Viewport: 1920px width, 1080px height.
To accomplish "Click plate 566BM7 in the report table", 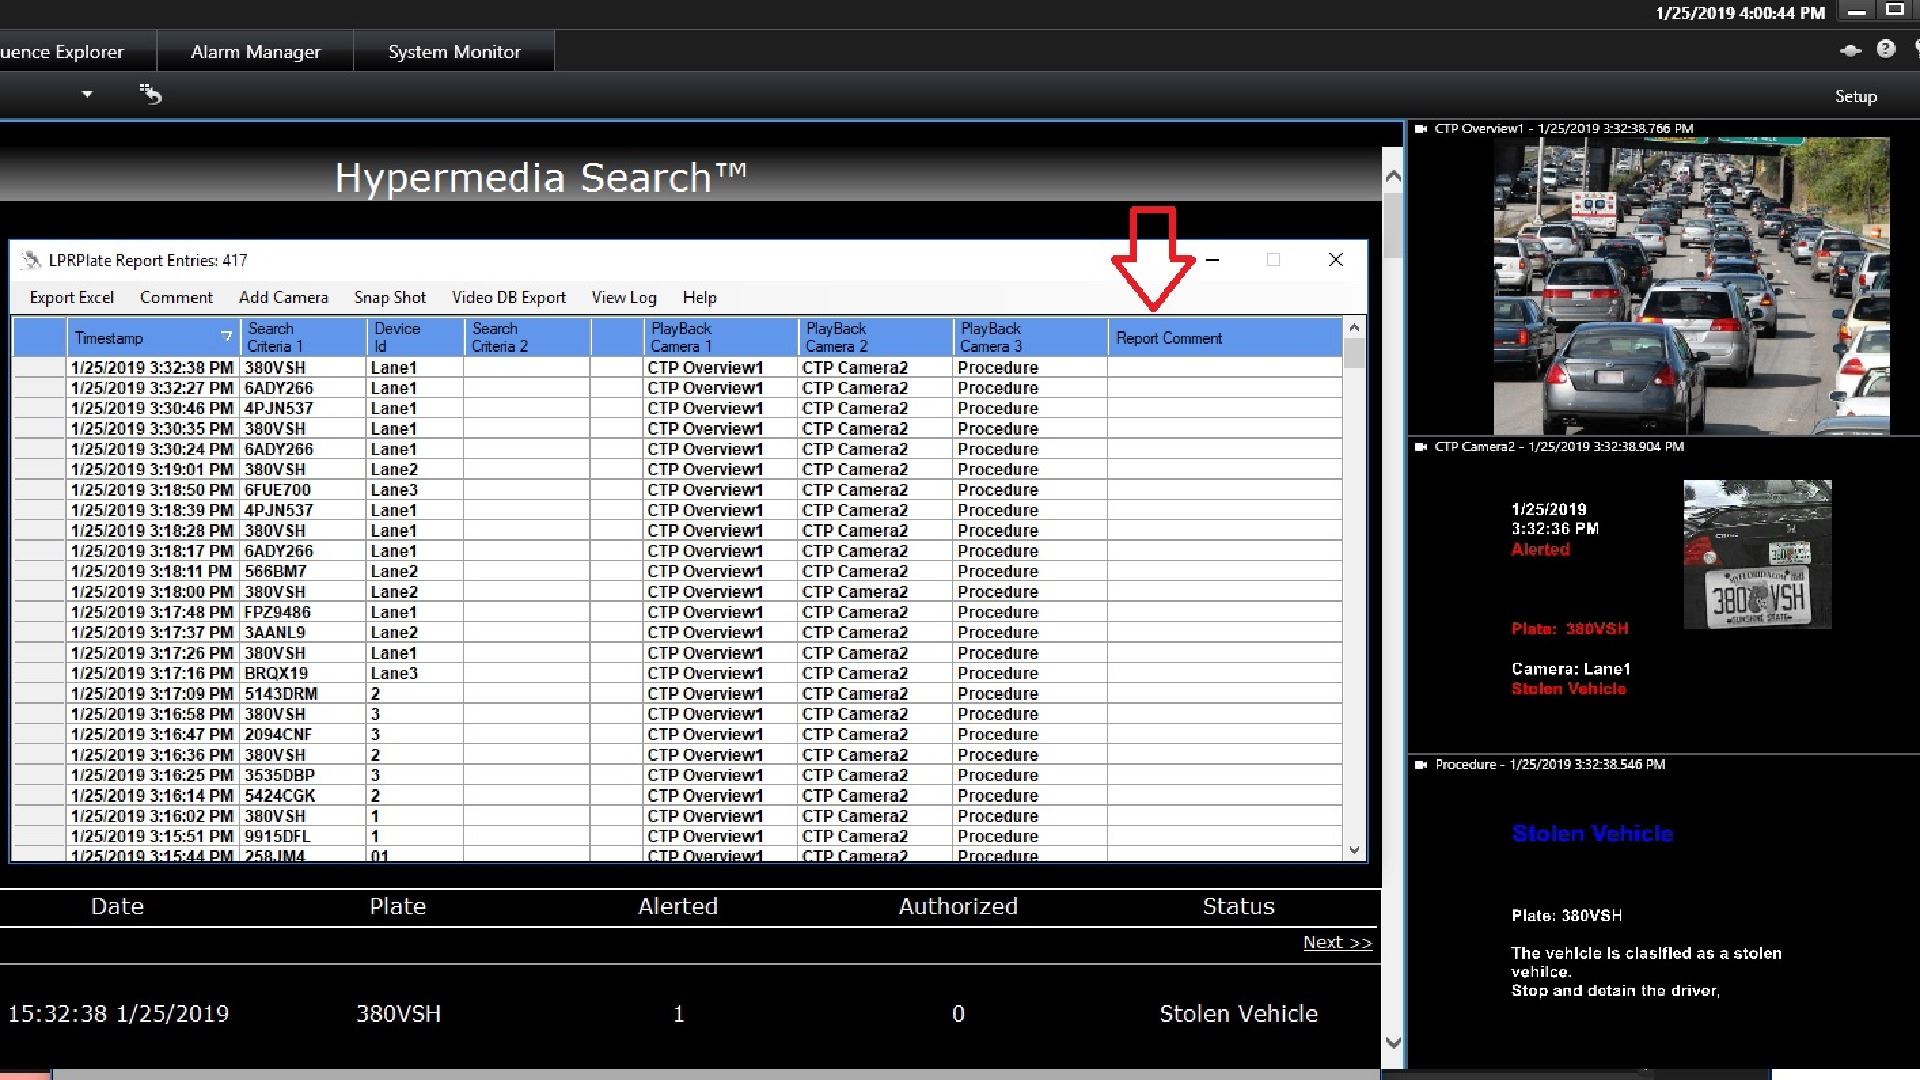I will point(276,571).
